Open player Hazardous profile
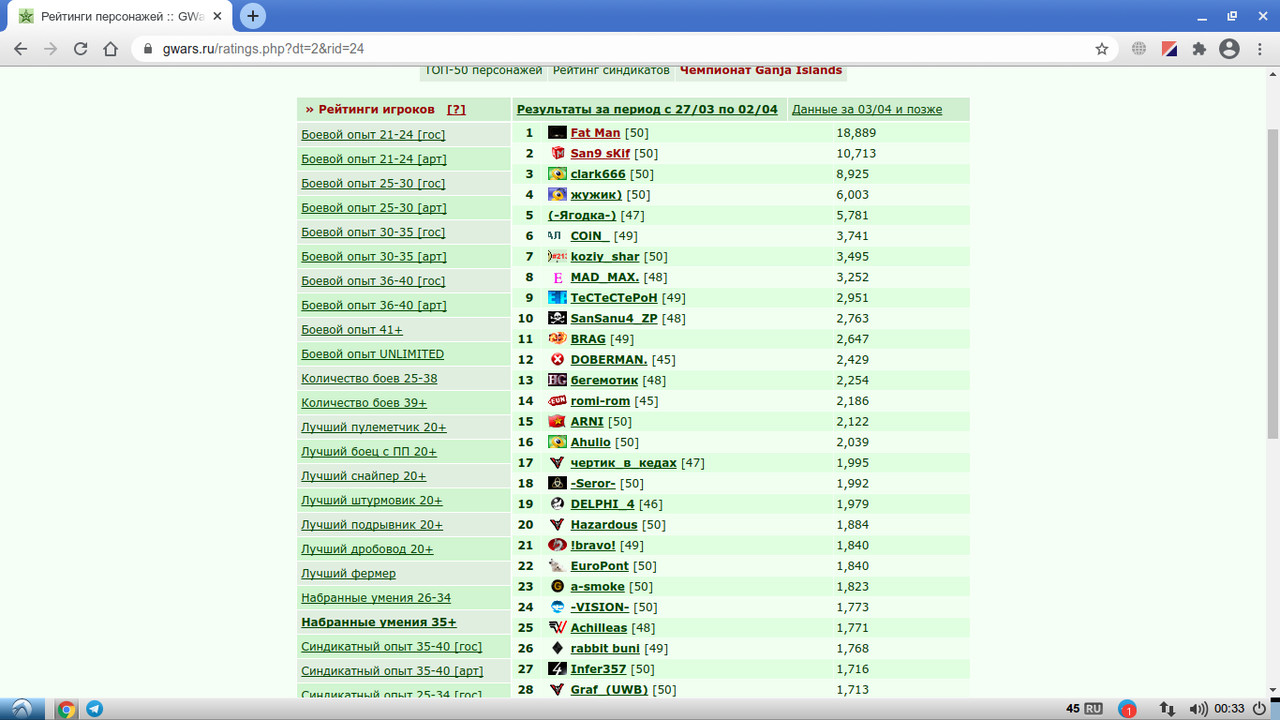The width and height of the screenshot is (1280, 720). coord(604,525)
